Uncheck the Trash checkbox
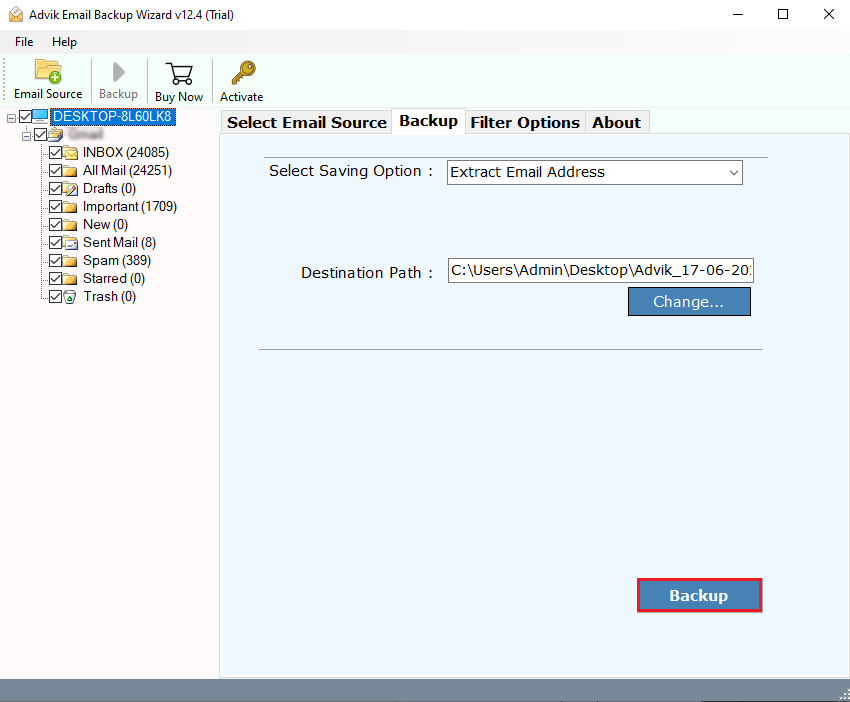850x702 pixels. coord(55,297)
